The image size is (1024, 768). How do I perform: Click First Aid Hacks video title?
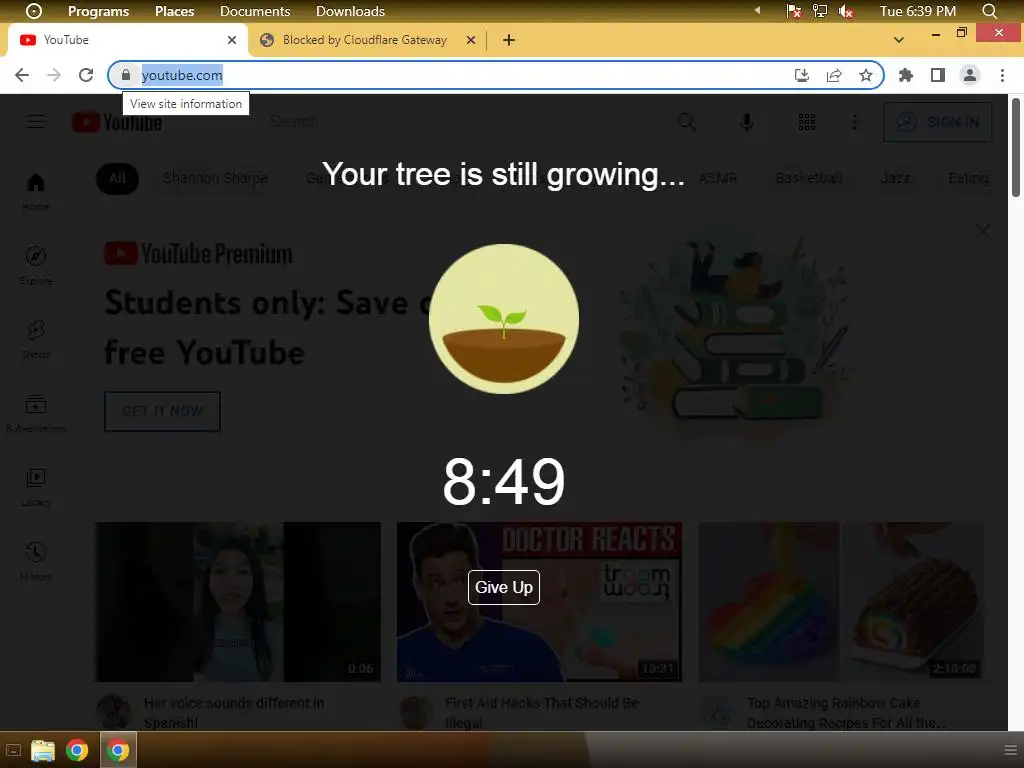(541, 712)
